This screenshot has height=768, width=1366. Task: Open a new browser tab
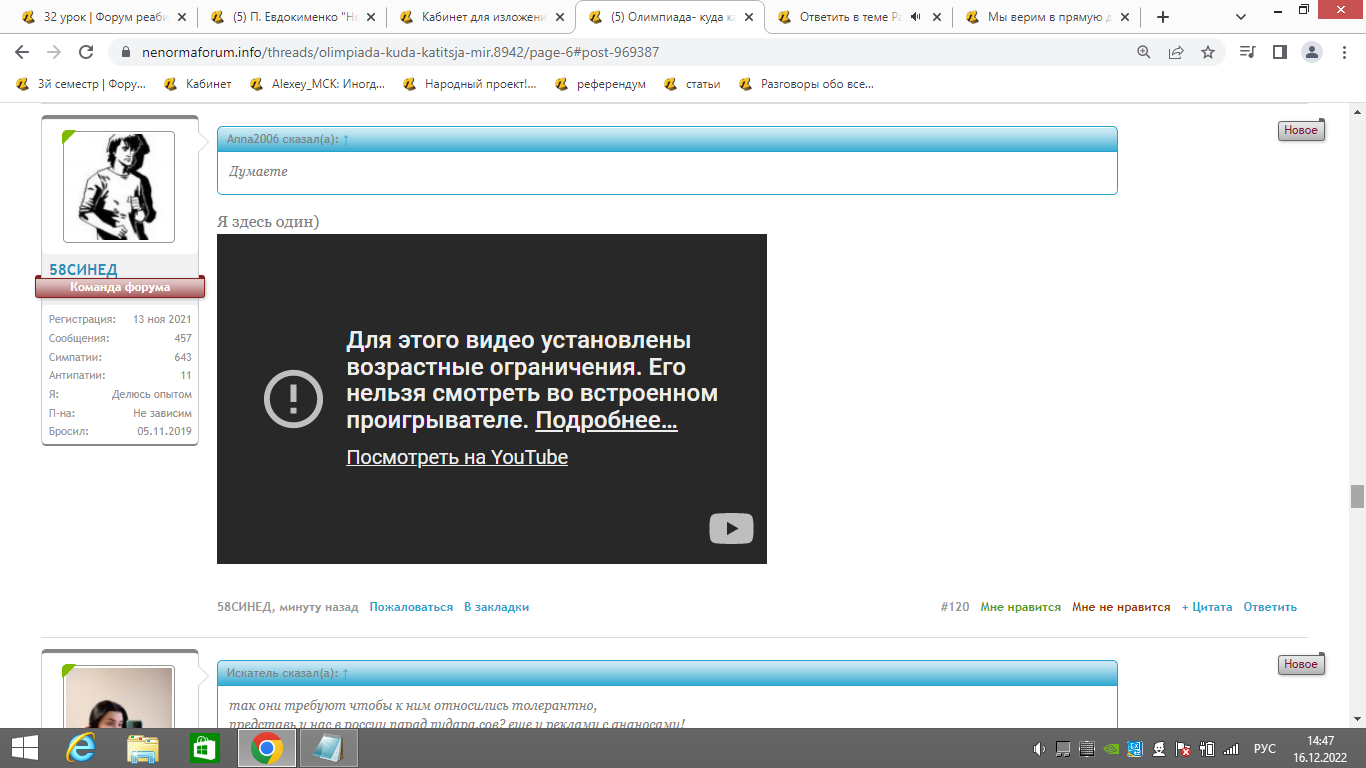tap(1163, 17)
